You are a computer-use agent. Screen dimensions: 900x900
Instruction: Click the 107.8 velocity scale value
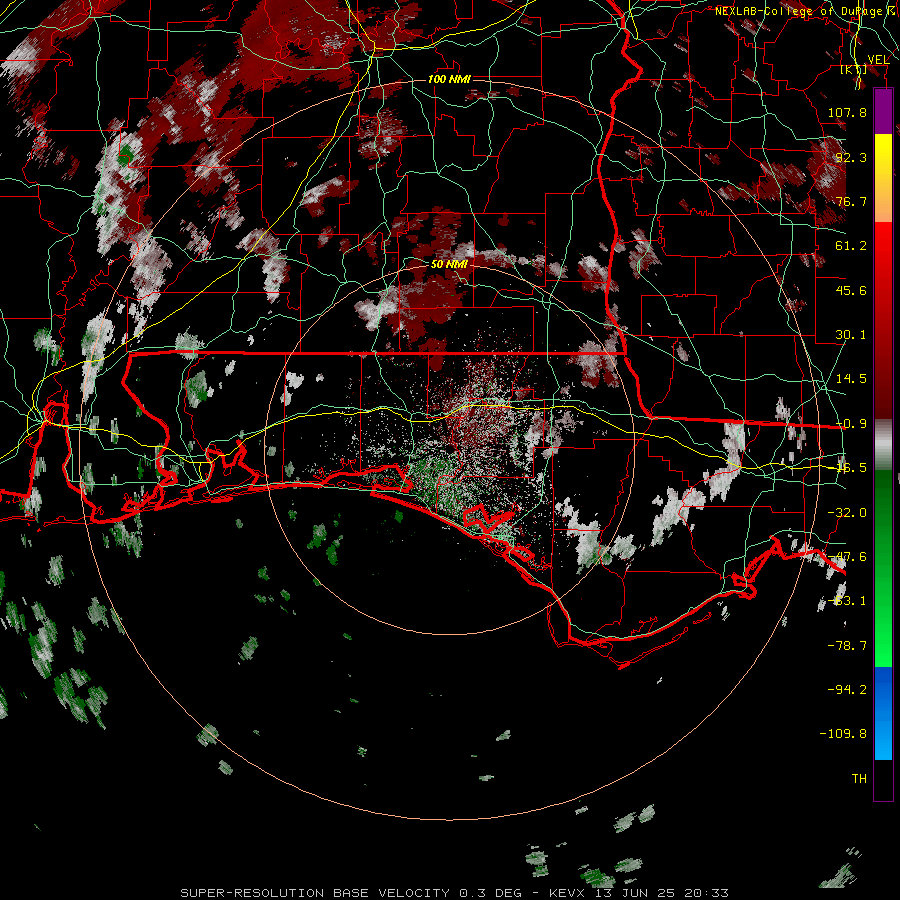[847, 112]
